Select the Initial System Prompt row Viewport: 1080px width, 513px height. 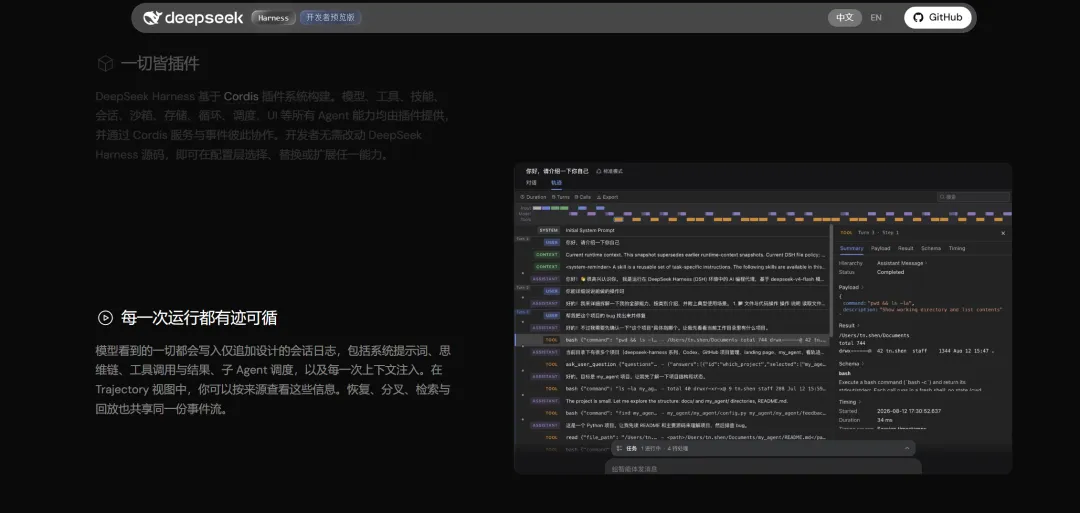672,230
